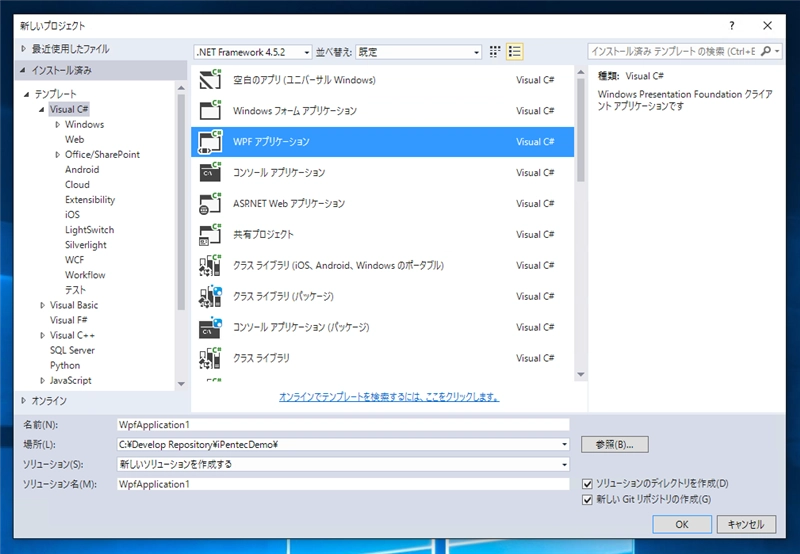
Task: Click the template list scroll up arrow
Action: tap(581, 72)
